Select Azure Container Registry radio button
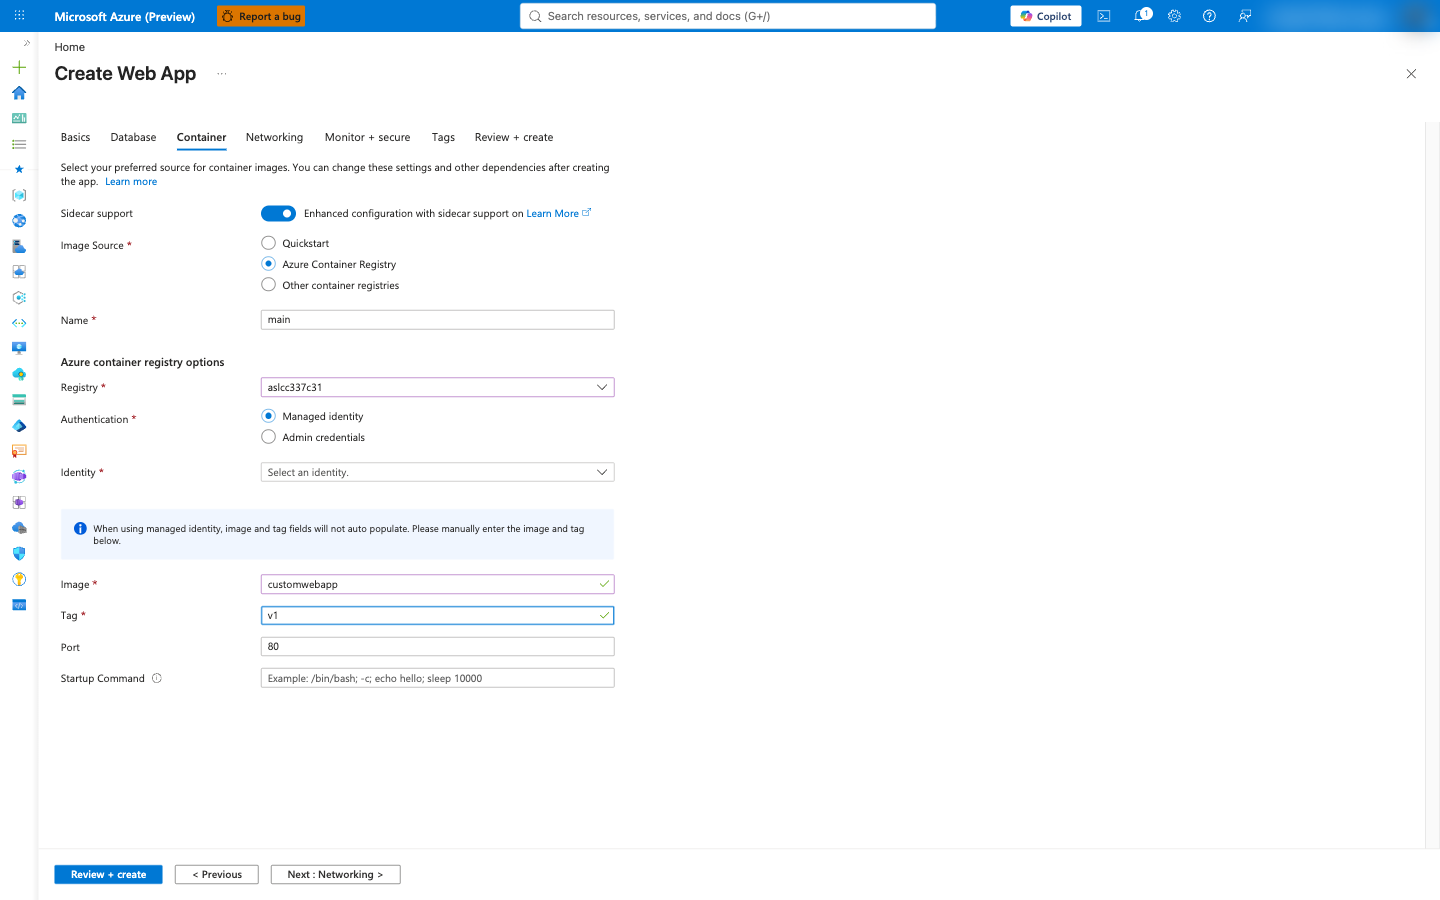 click(268, 264)
